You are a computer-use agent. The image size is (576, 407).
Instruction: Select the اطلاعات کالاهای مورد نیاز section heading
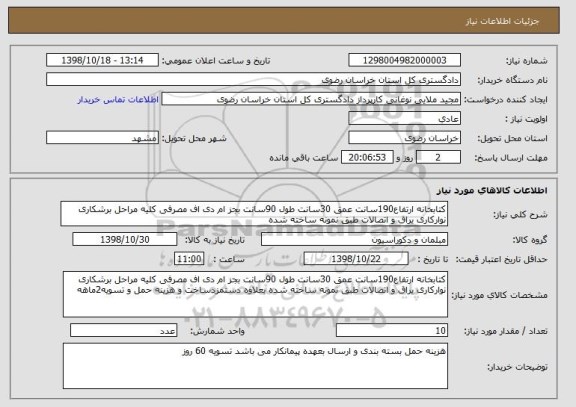tap(492, 190)
